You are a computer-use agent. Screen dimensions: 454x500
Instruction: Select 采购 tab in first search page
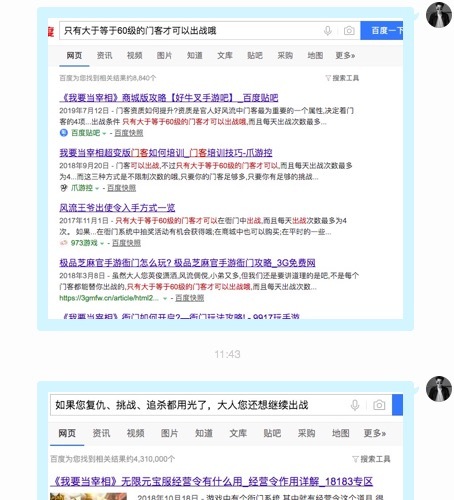pyautogui.click(x=285, y=55)
